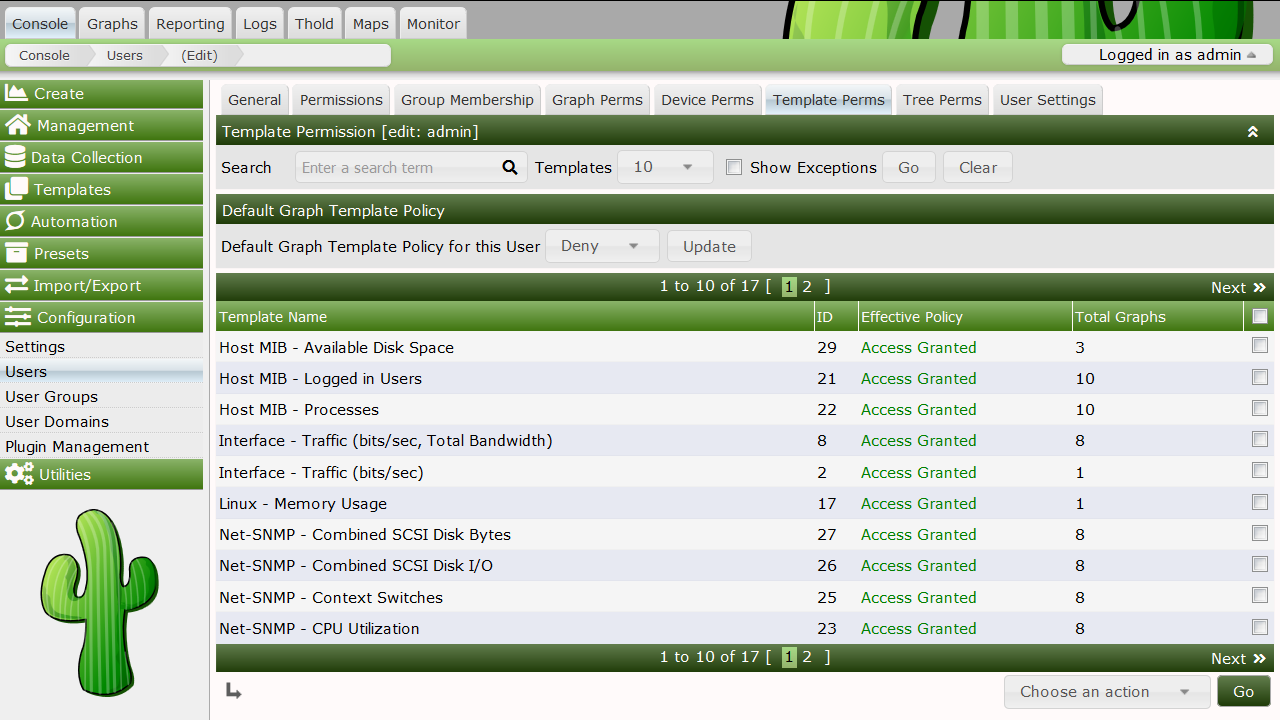The image size is (1280, 720).
Task: Enable the Show Exceptions checkbox
Action: click(734, 167)
